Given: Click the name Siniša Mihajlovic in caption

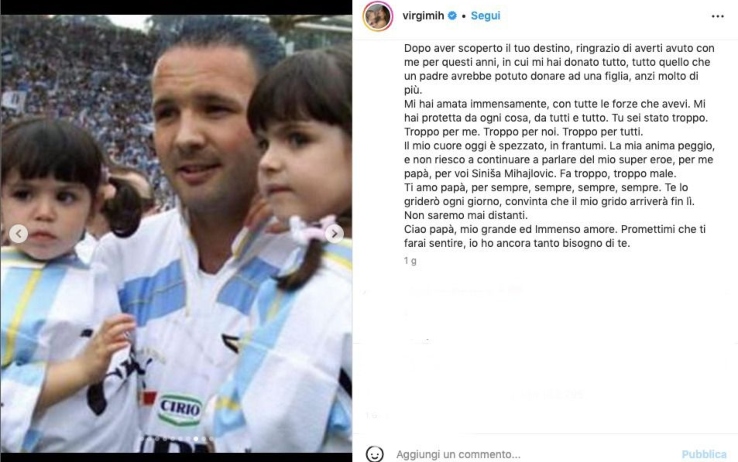Looking at the screenshot, I should 505,174.
